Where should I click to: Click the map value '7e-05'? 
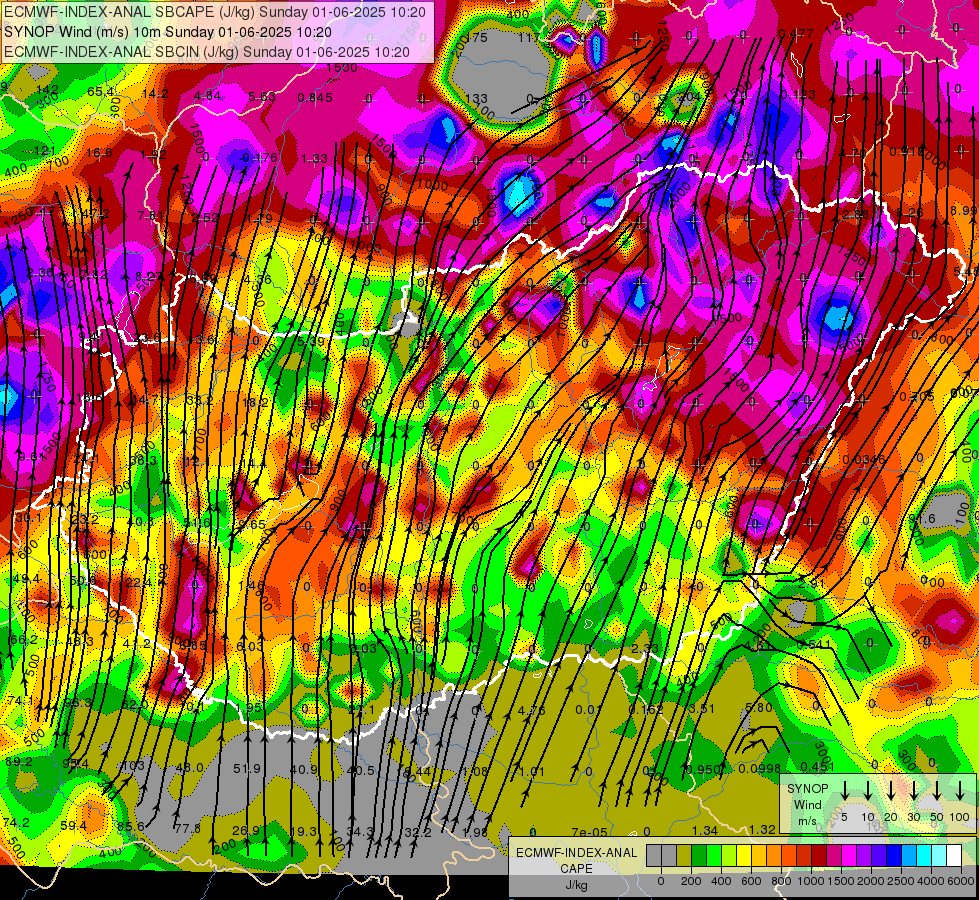coord(589,832)
